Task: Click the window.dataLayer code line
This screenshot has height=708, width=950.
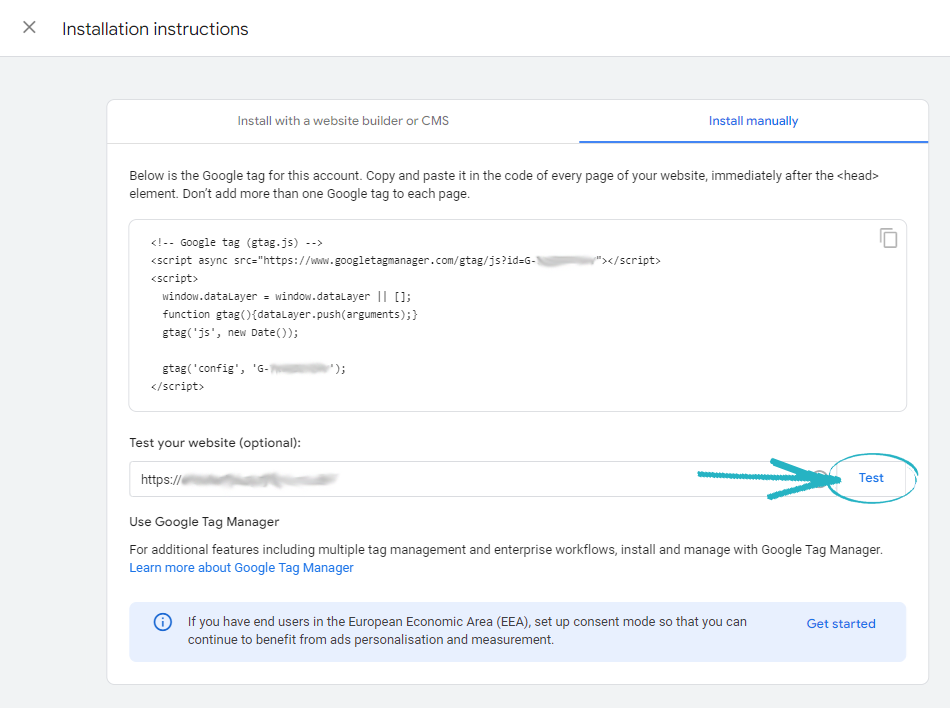Action: [286, 296]
